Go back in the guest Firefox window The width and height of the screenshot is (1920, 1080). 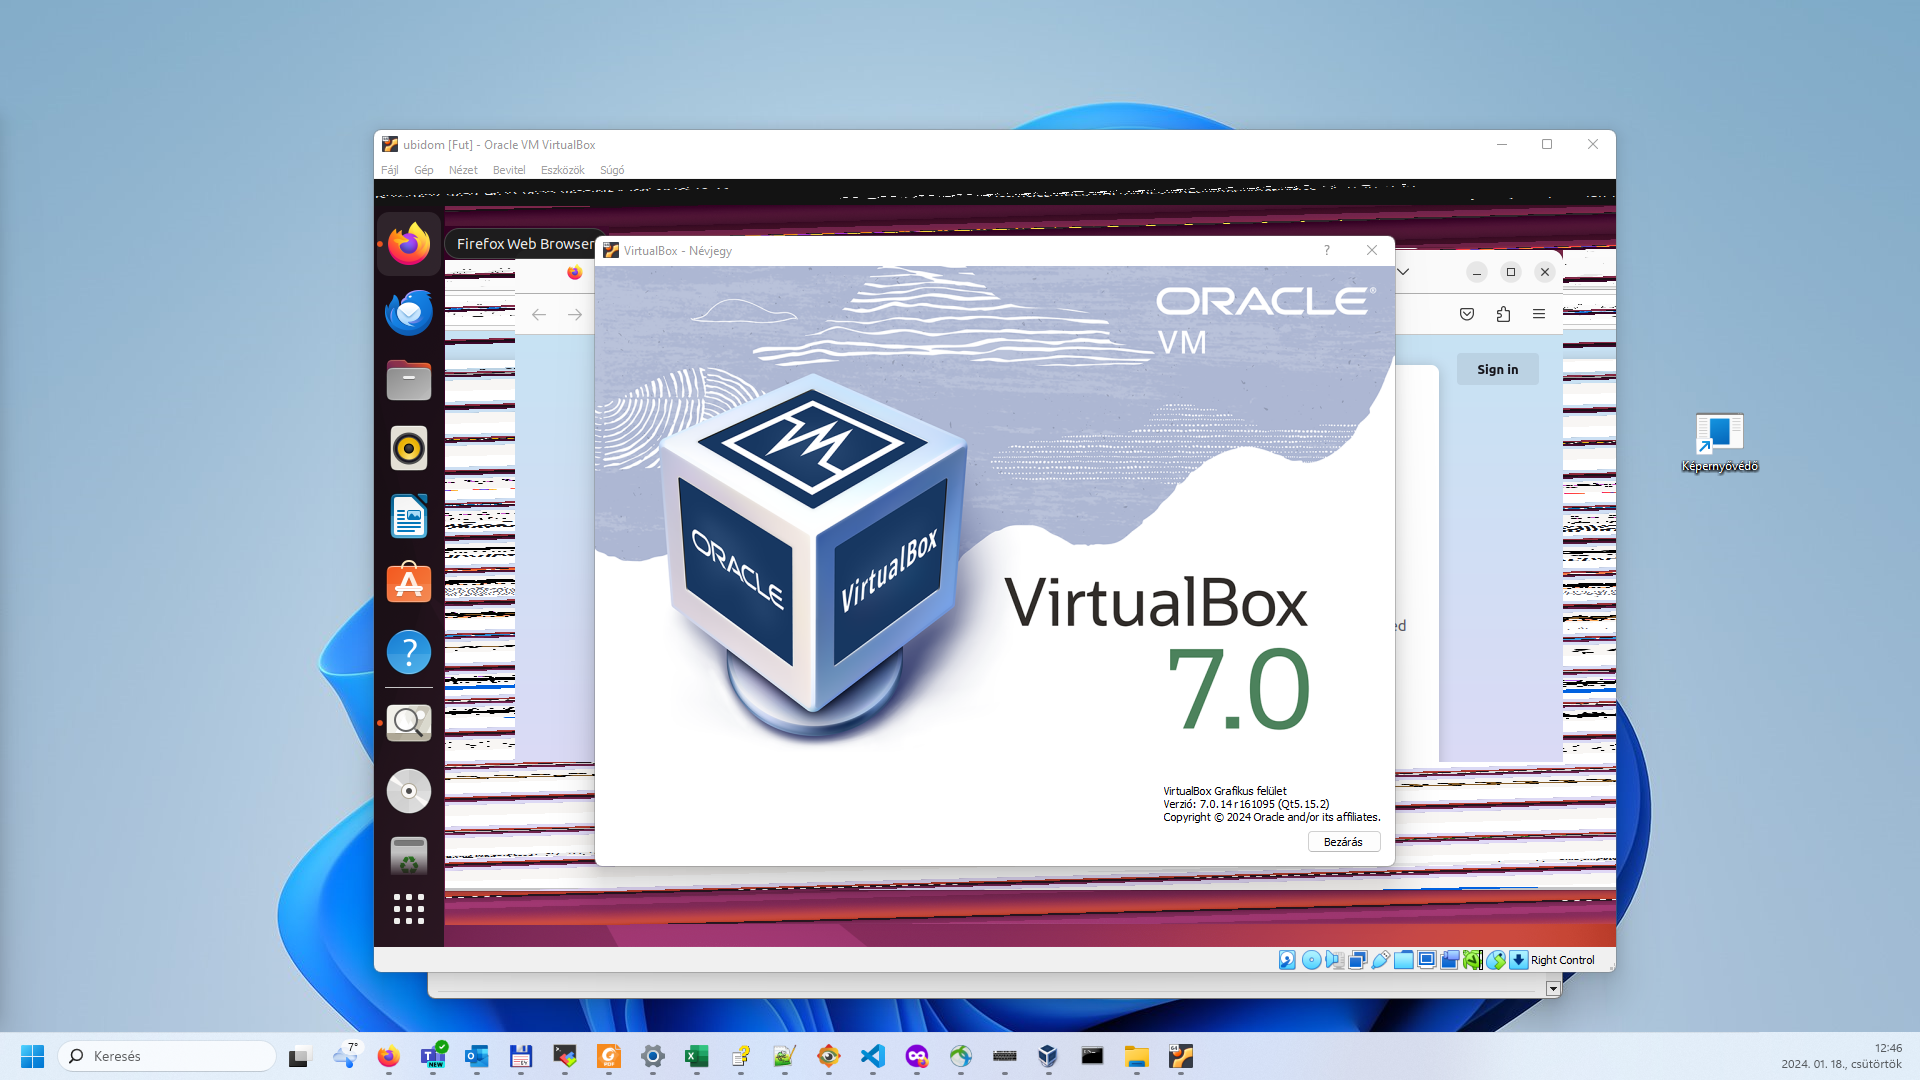[x=539, y=314]
